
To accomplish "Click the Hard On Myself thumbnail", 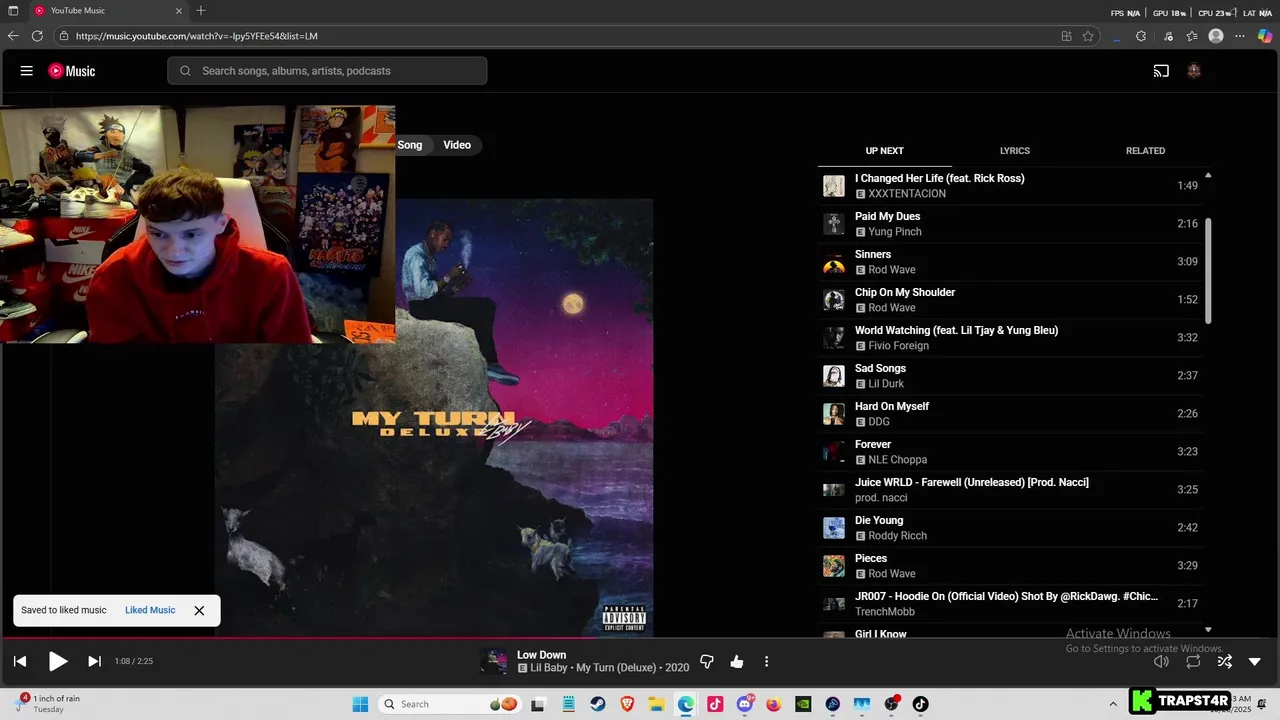I will pos(834,414).
